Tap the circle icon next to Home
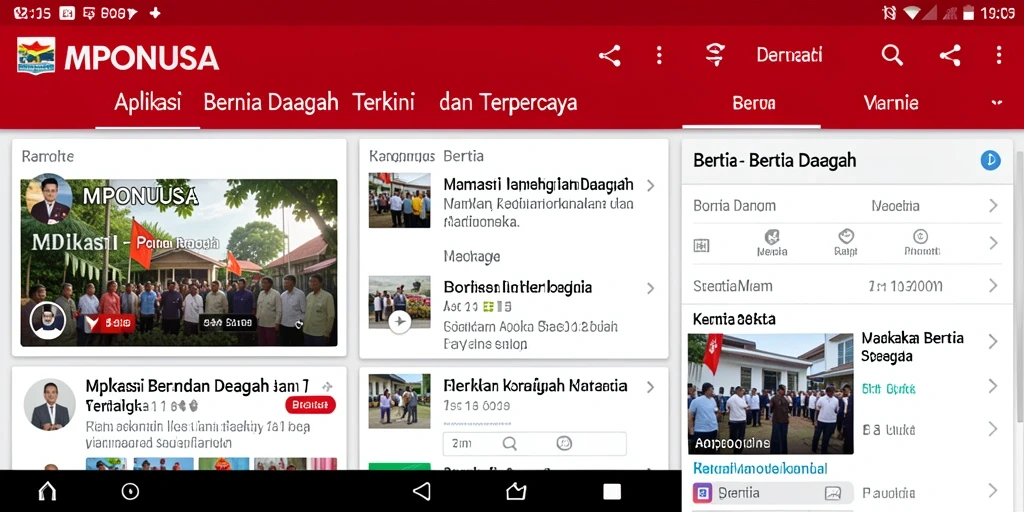 pyautogui.click(x=131, y=491)
